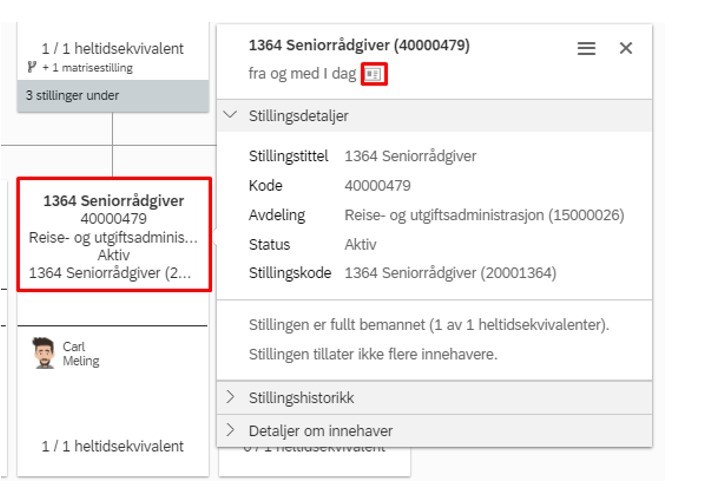Click Avdeling value Reise- og utgiftsadministrasjon (15000026)

pos(484,215)
